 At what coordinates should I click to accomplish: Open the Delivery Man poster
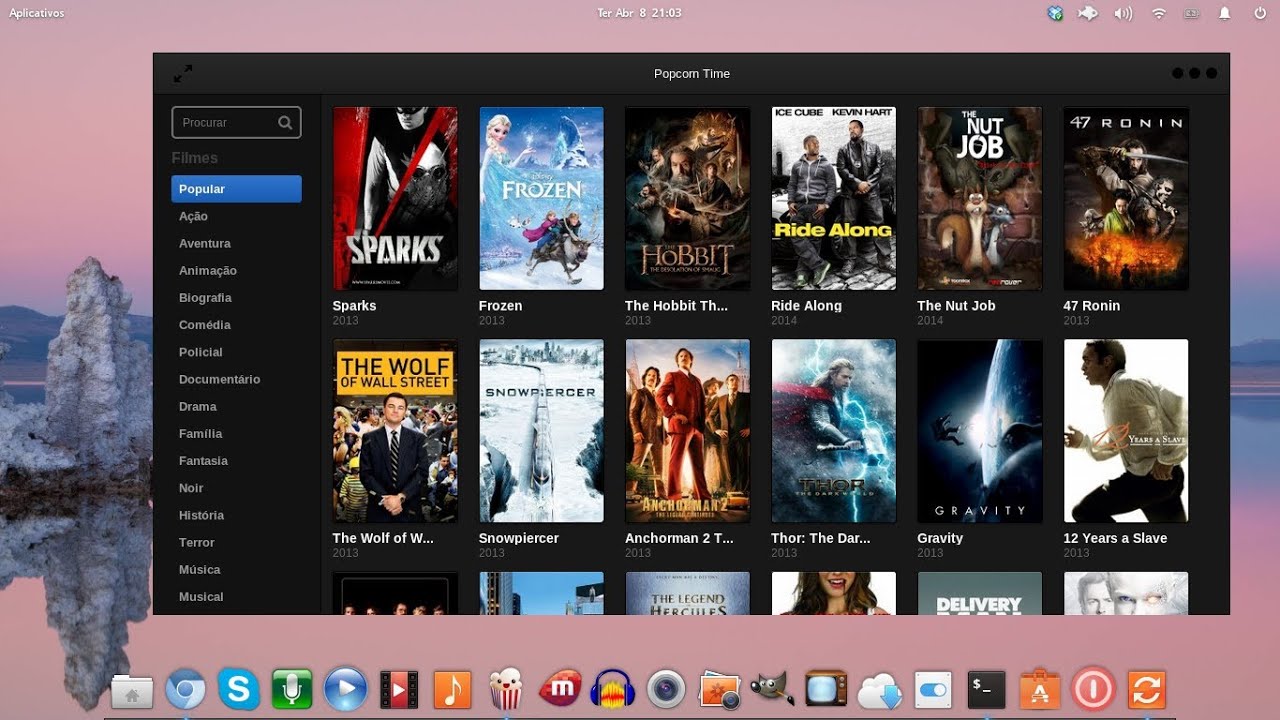(979, 593)
